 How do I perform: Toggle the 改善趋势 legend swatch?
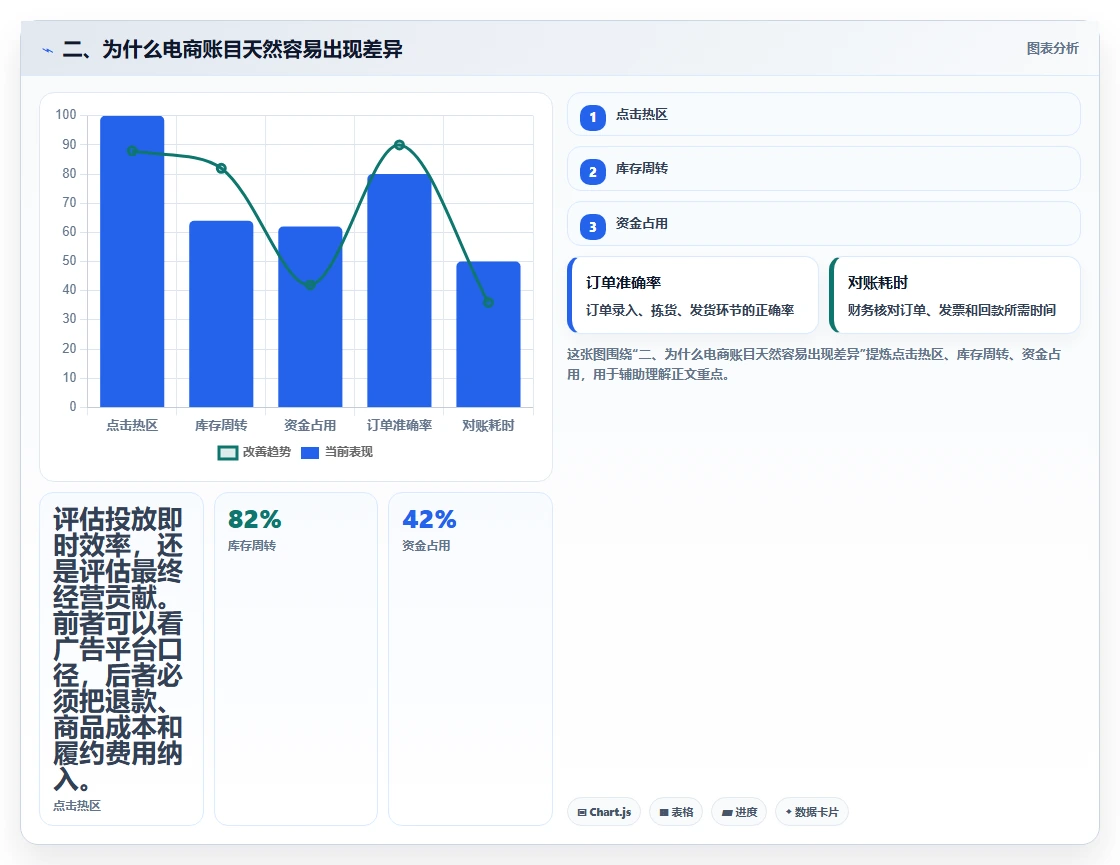coord(227,453)
